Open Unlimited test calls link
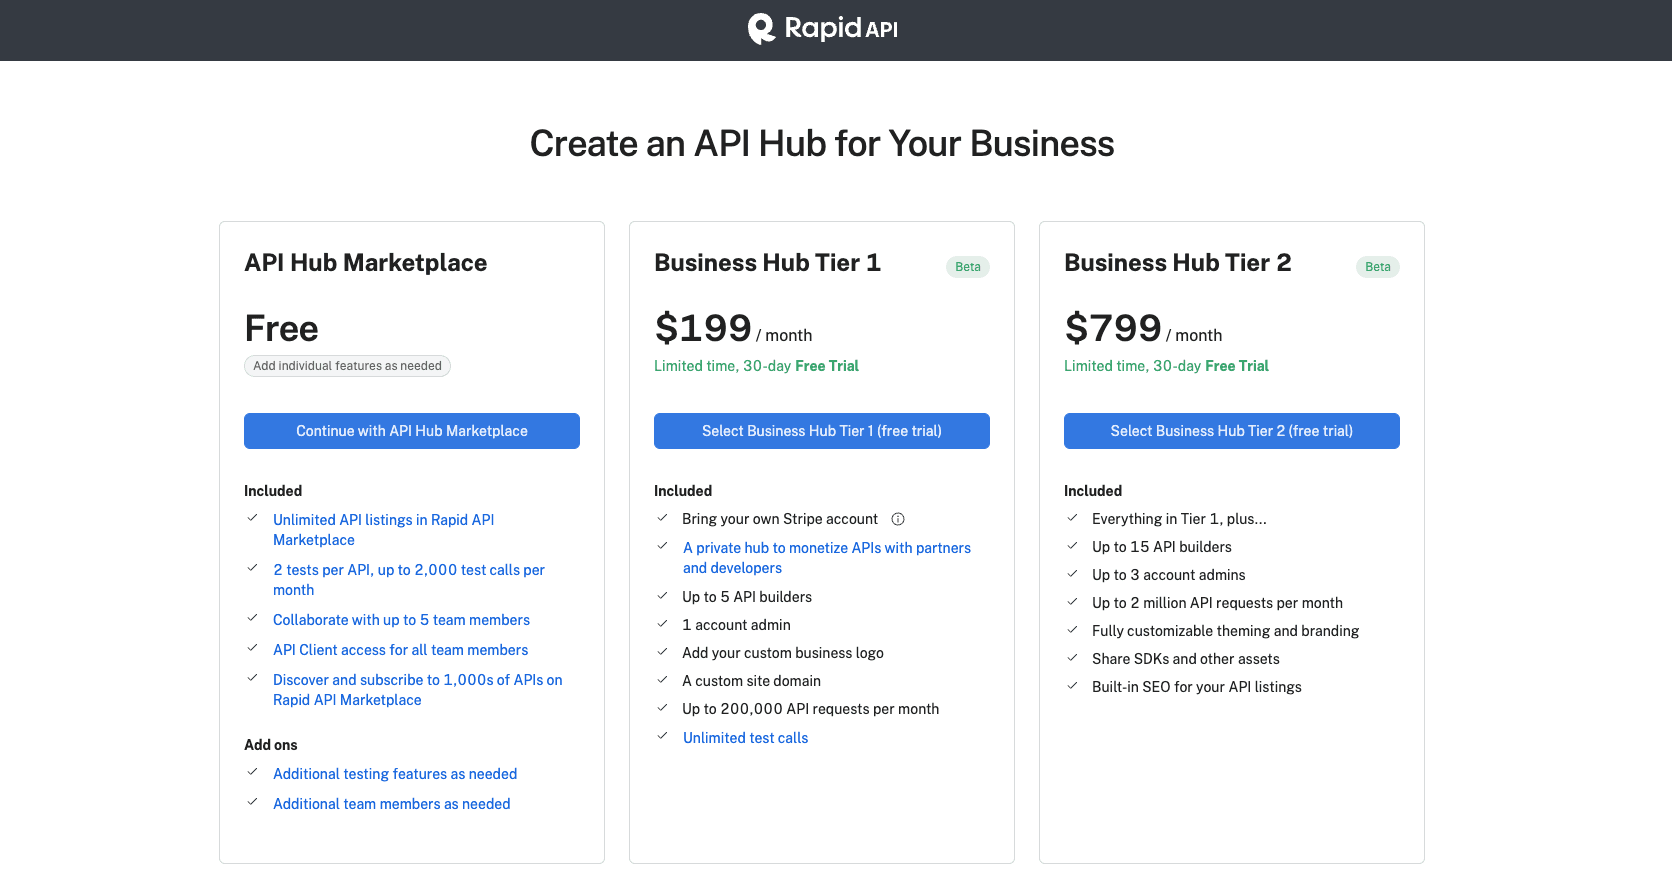 [x=745, y=738]
